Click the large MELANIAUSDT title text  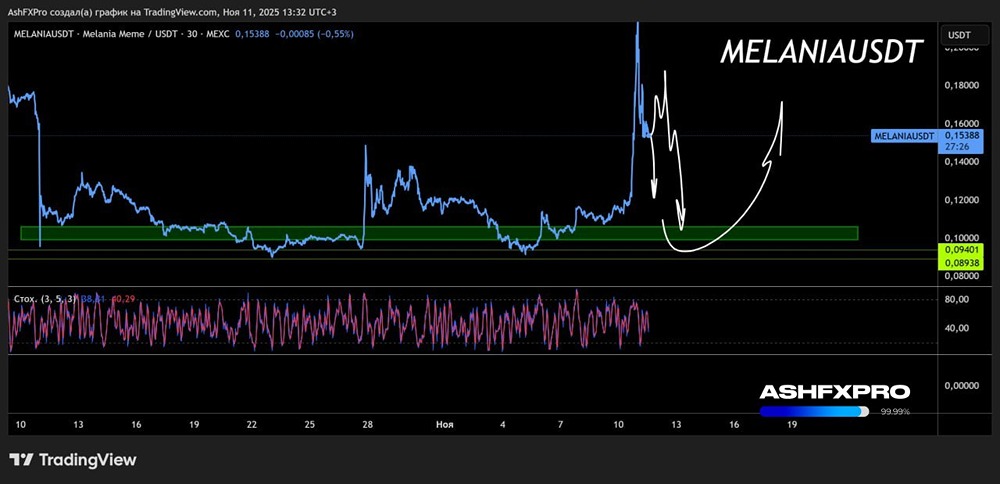click(x=820, y=54)
